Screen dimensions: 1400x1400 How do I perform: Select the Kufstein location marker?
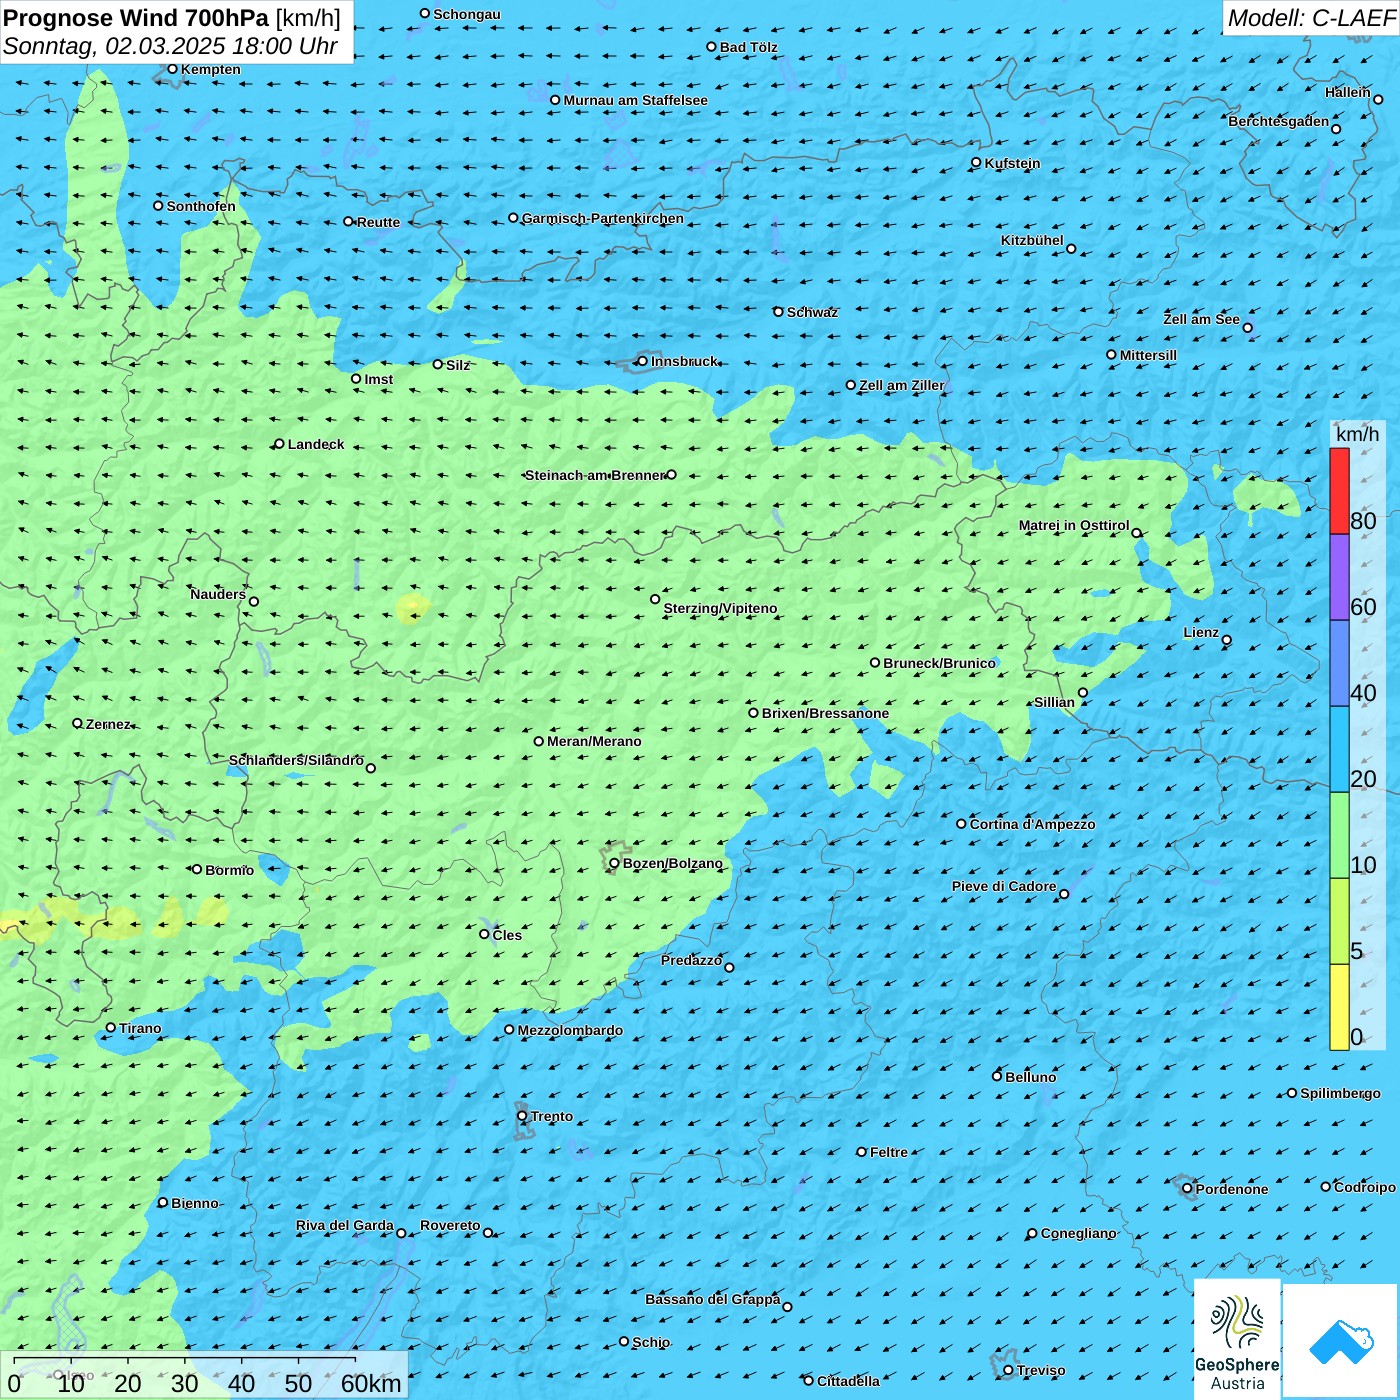point(976,162)
